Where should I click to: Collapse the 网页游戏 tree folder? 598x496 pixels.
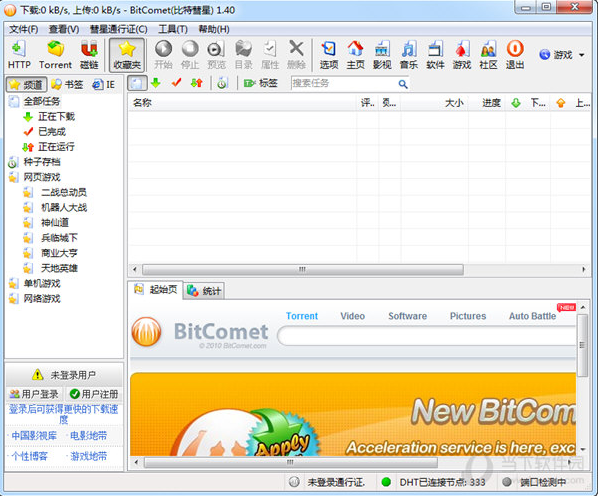tap(42, 177)
